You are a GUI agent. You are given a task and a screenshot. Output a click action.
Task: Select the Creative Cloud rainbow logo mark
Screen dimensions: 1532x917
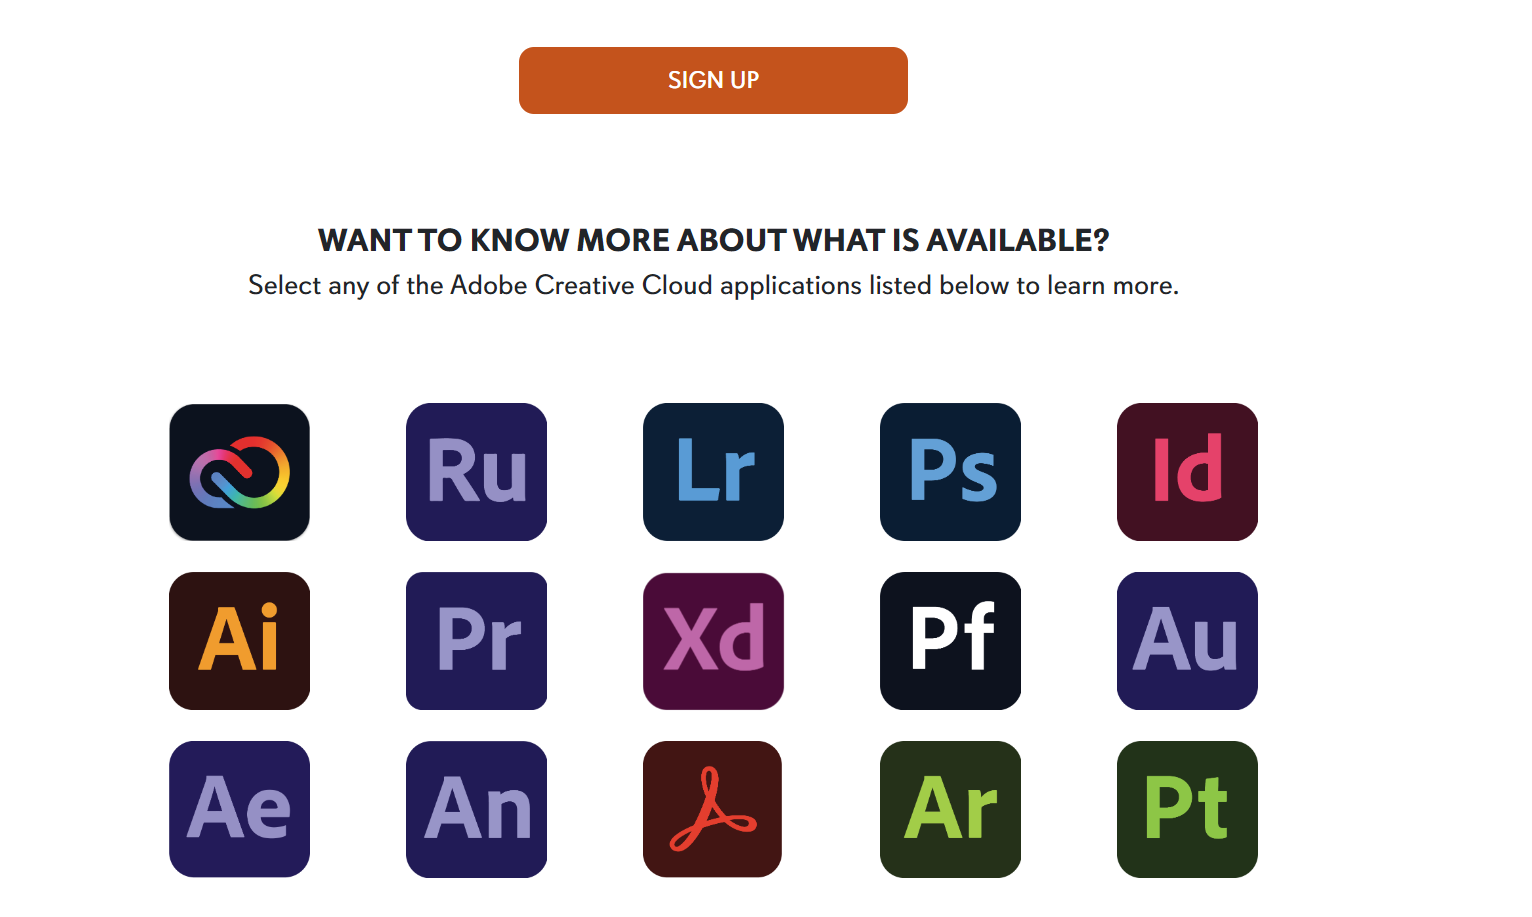pyautogui.click(x=240, y=472)
